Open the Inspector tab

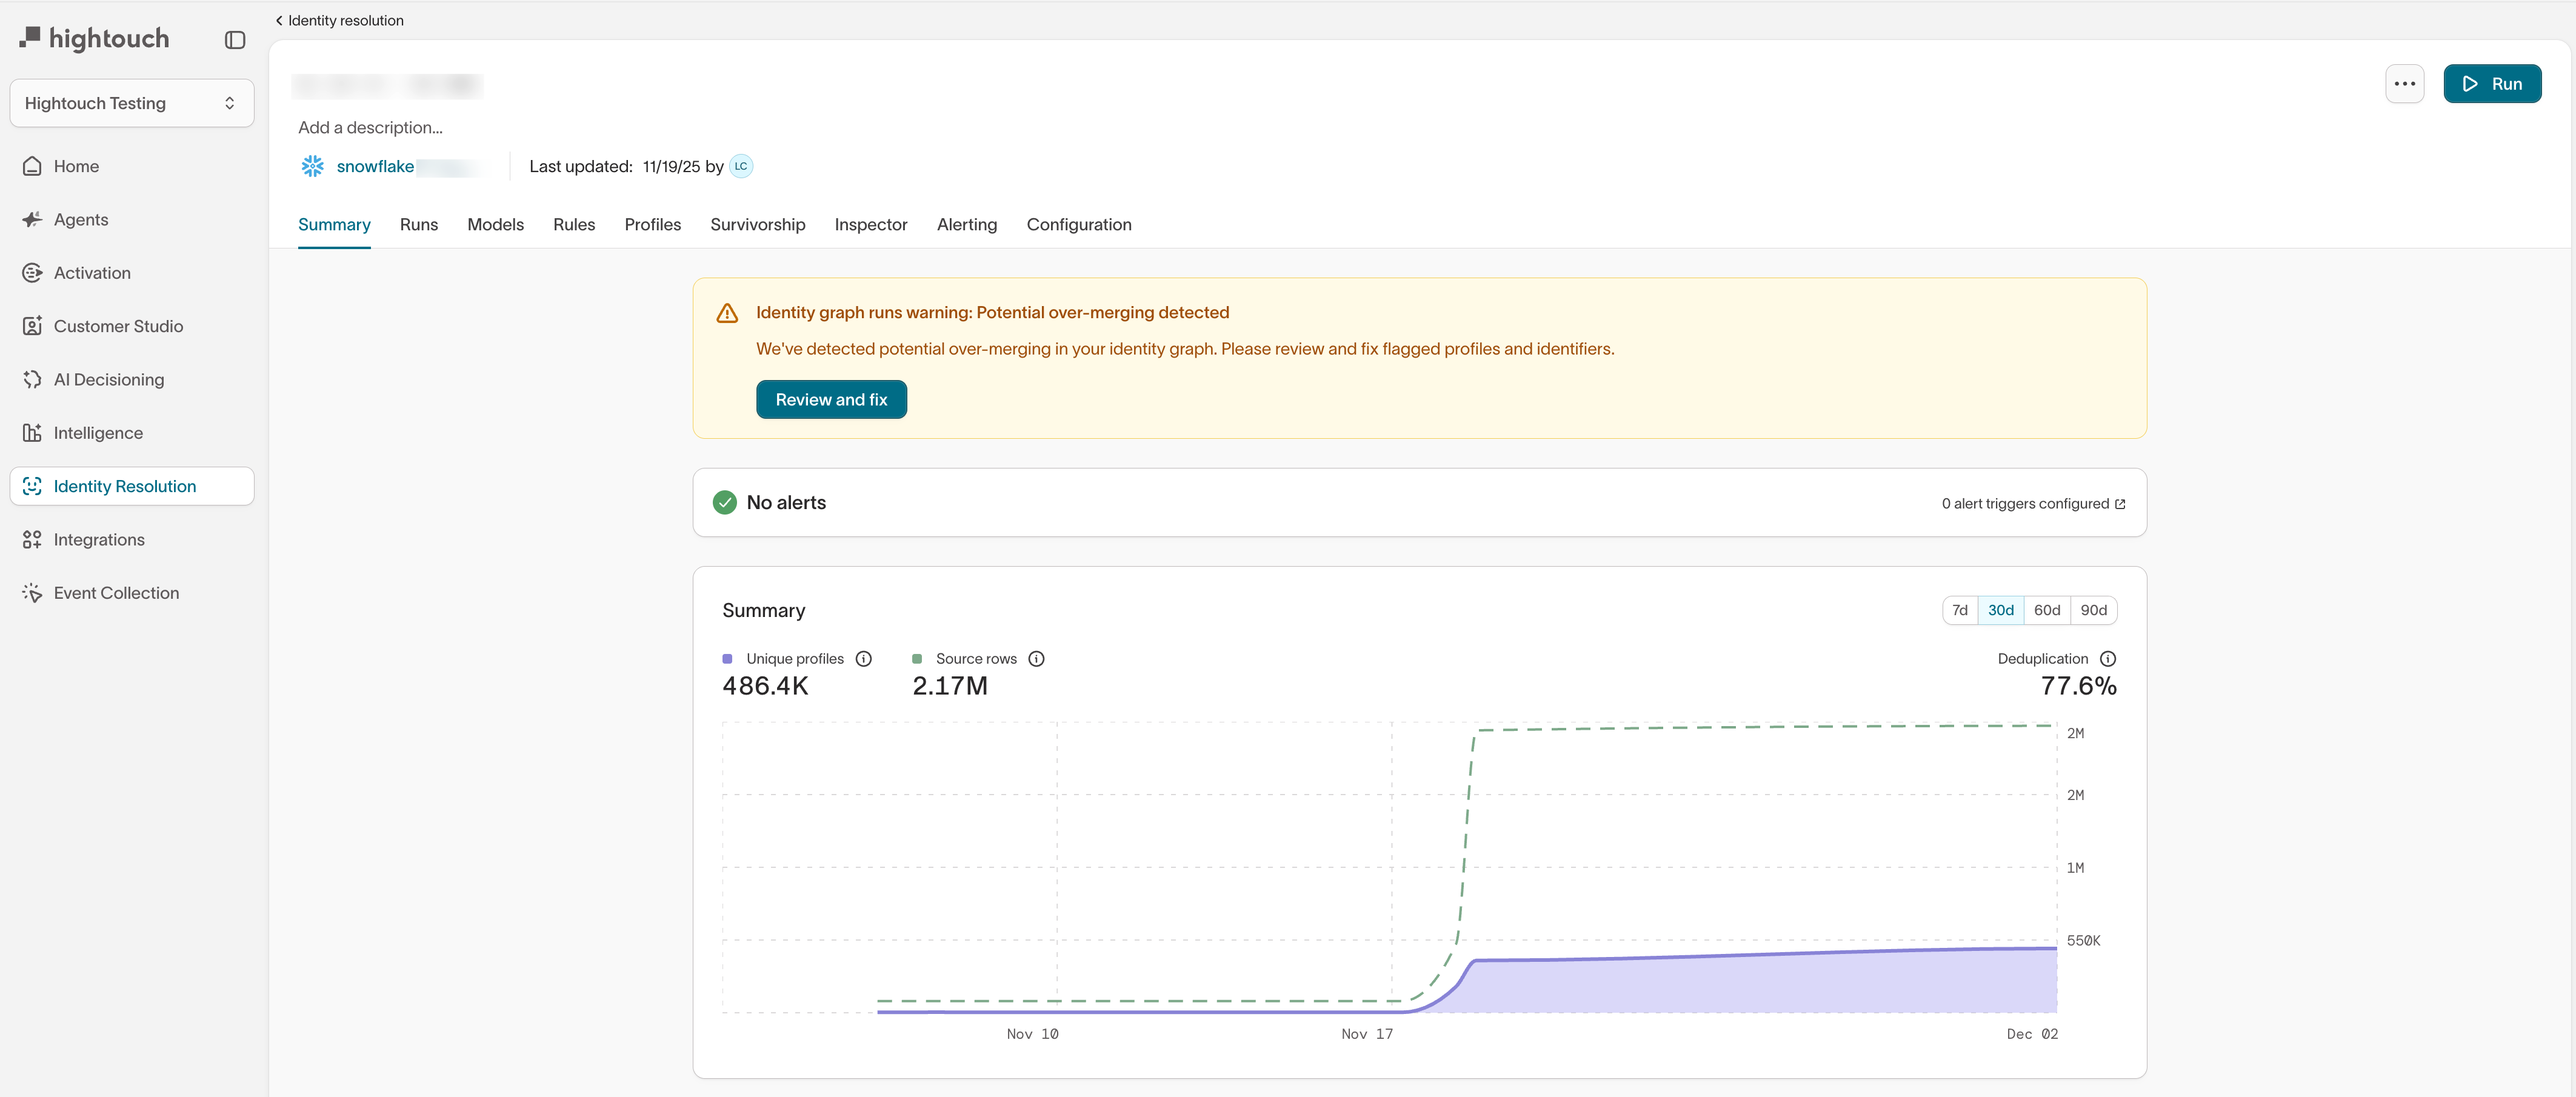tap(870, 225)
